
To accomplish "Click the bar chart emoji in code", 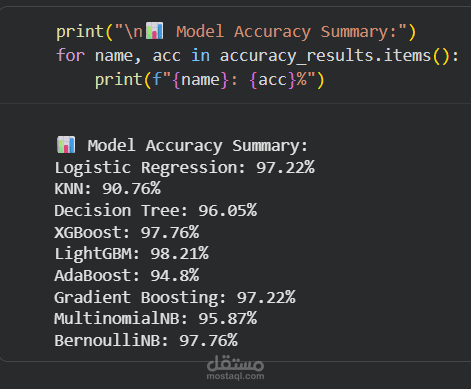I will coord(155,31).
